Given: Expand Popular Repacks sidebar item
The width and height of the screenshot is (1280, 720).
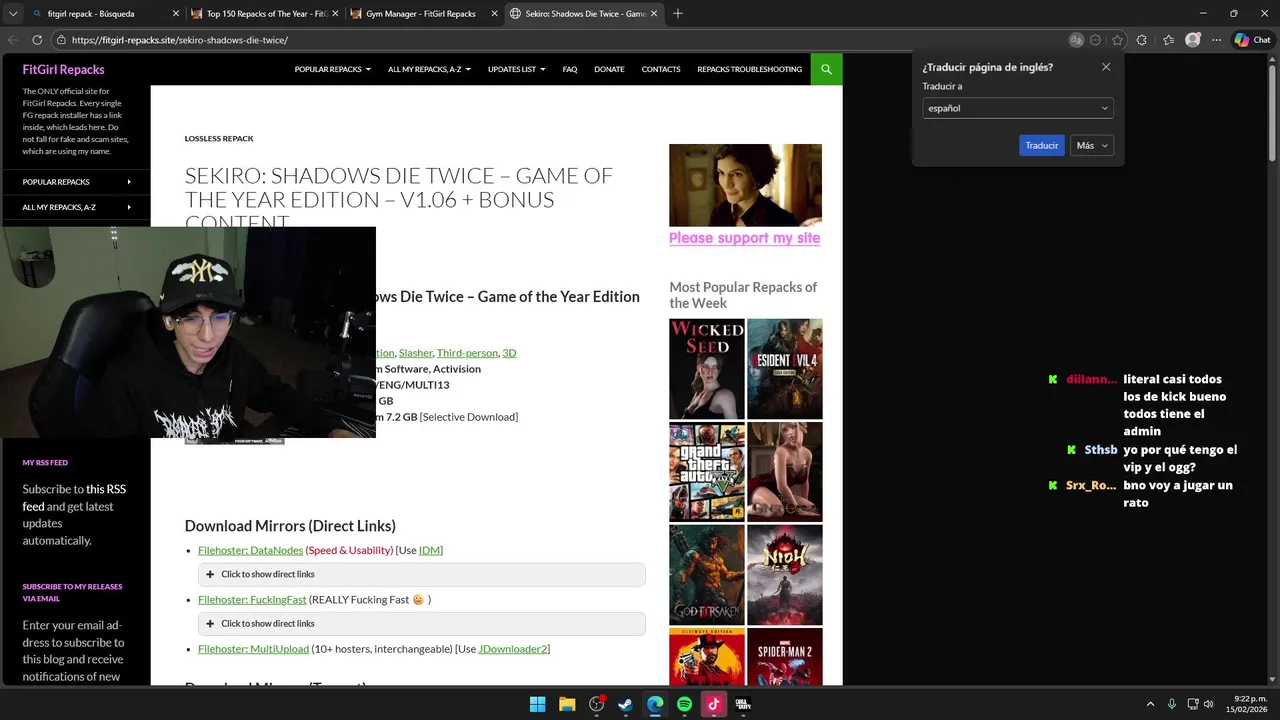Looking at the screenshot, I should pos(75,182).
